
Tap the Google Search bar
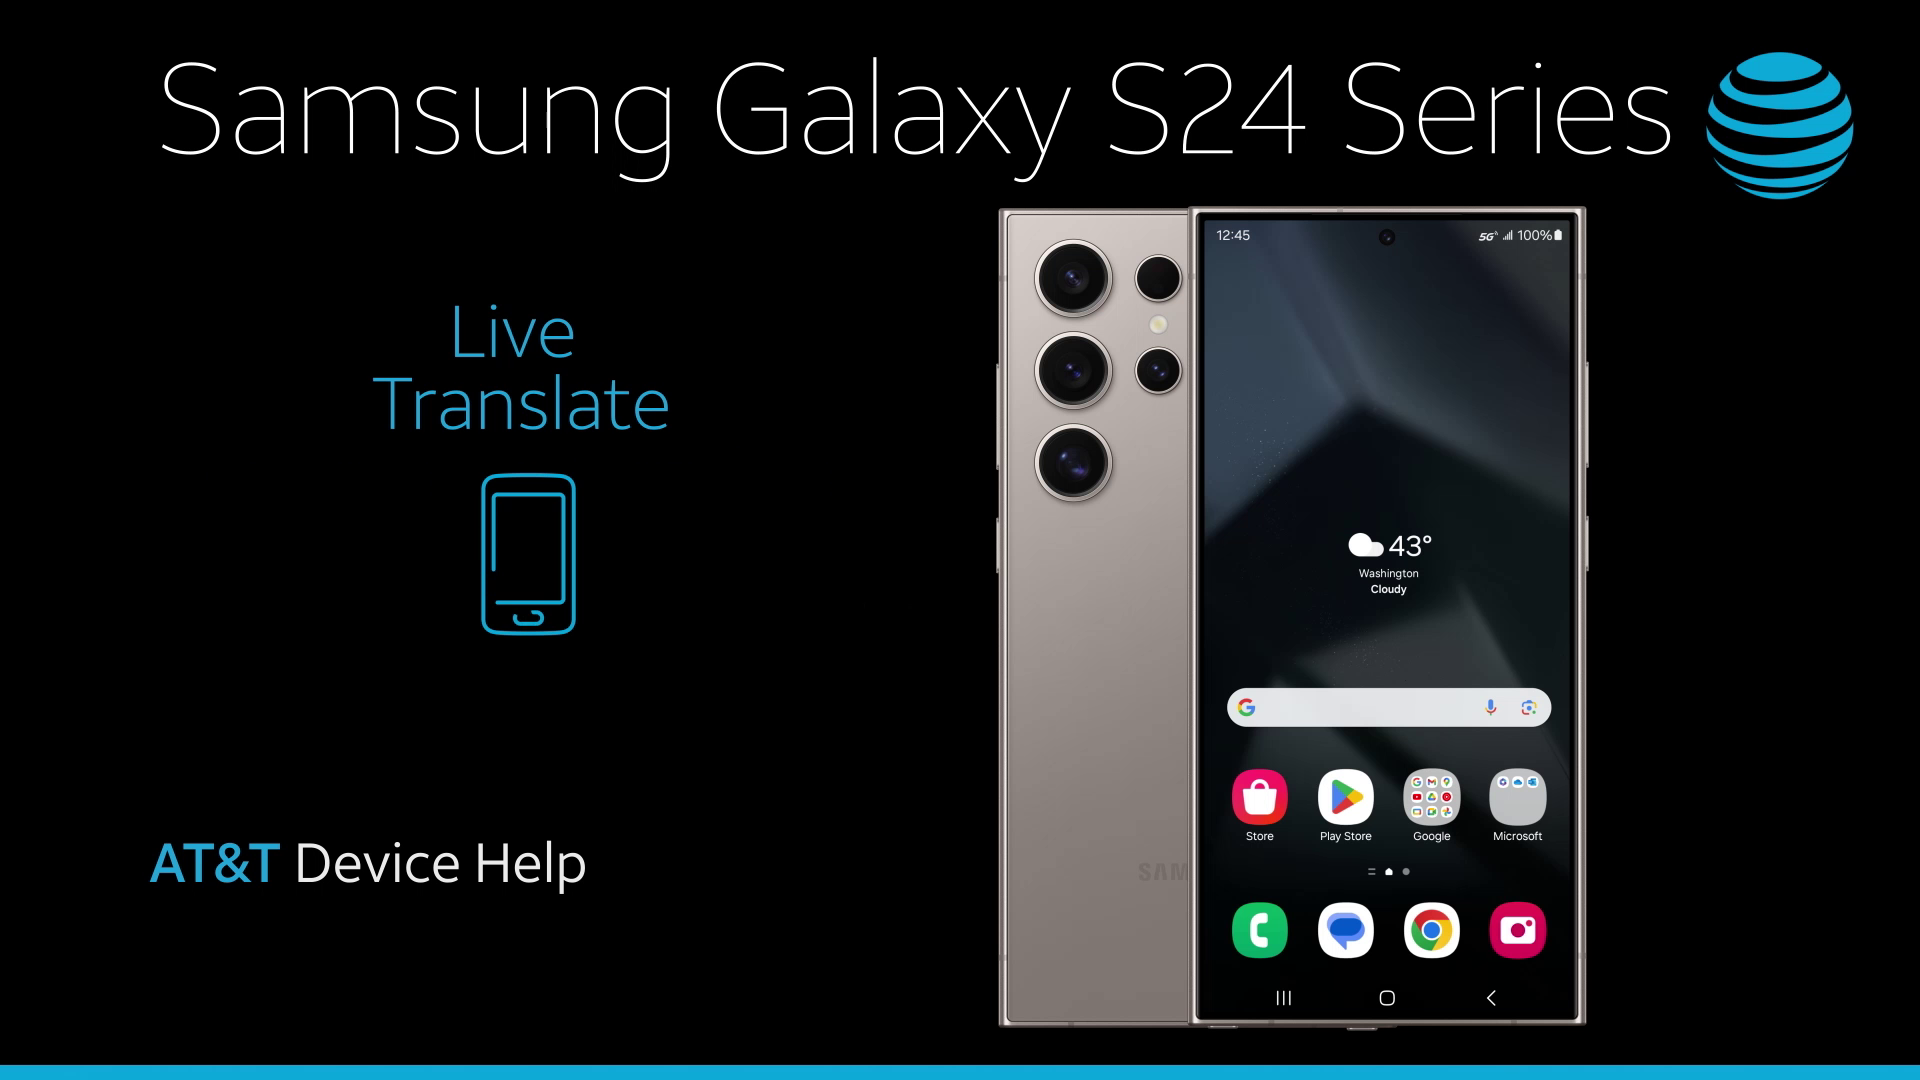[x=1387, y=707]
